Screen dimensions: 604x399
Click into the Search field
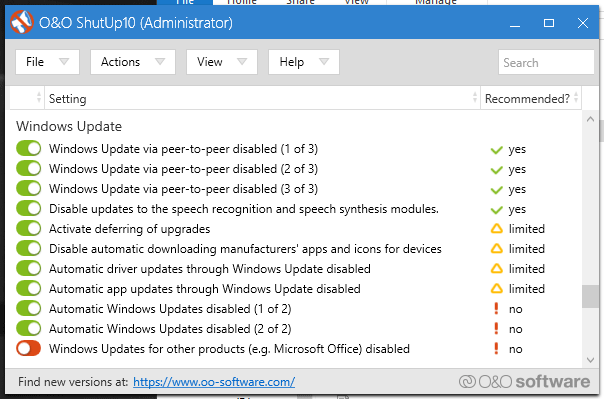pyautogui.click(x=546, y=62)
